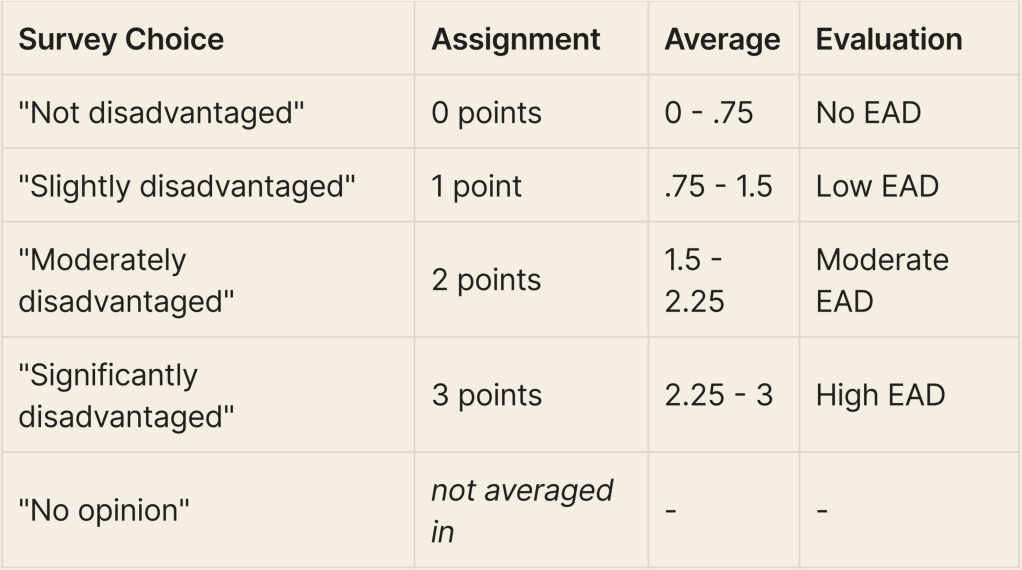Click the "Moderately disadvantaged" cell
This screenshot has height=570, width=1022.
126,280
